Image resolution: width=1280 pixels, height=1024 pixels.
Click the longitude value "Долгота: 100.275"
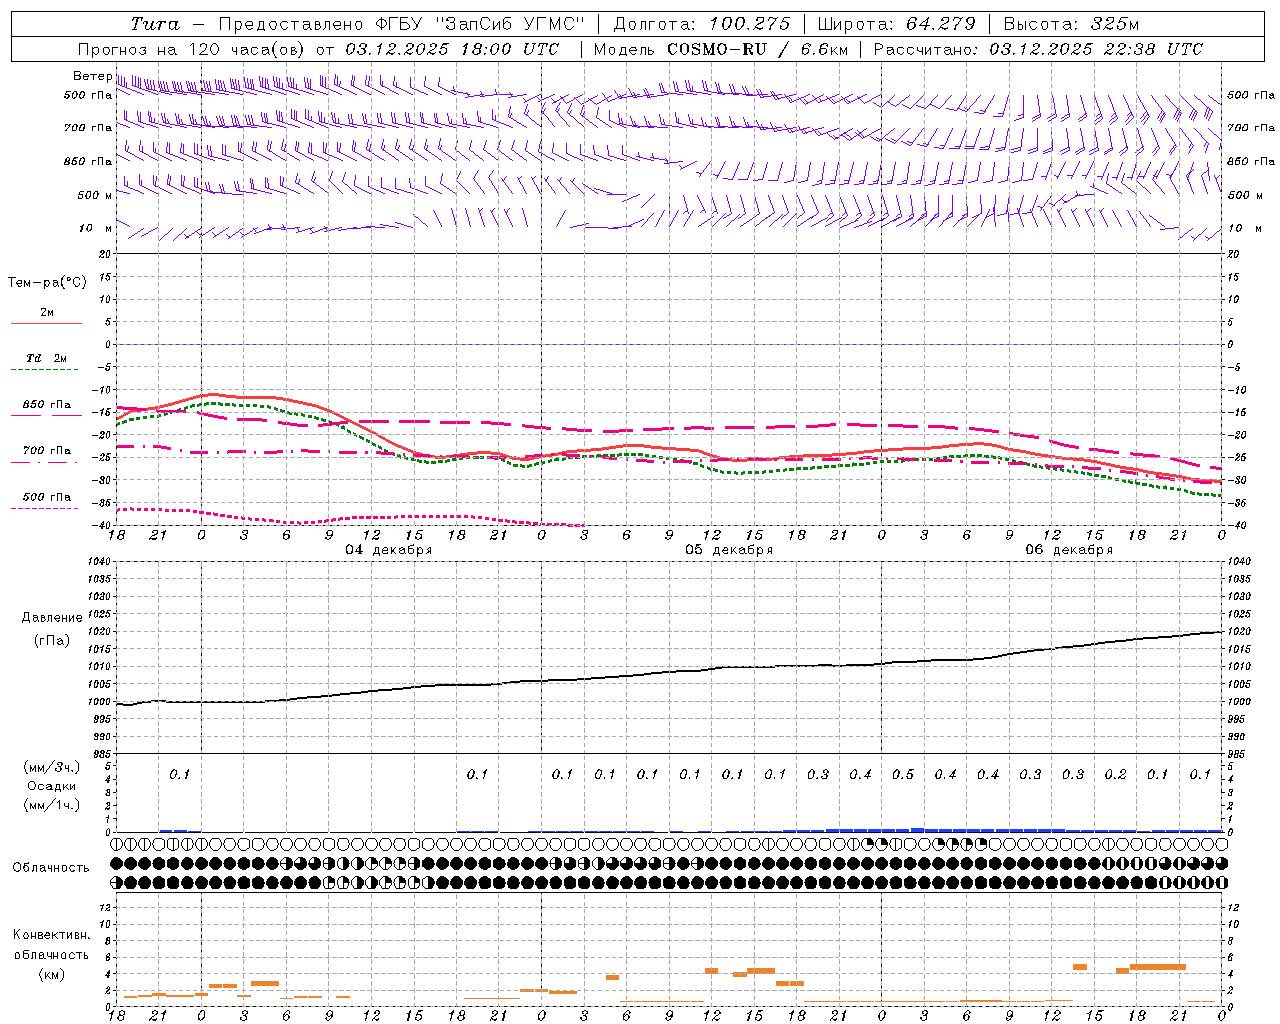tap(702, 24)
